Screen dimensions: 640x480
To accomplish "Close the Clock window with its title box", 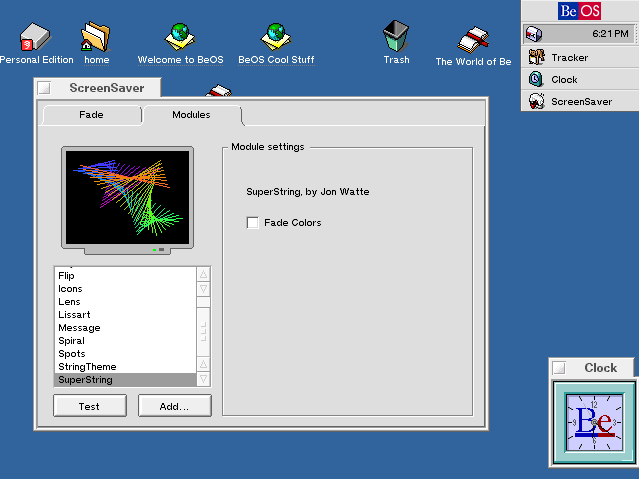I will coord(559,368).
